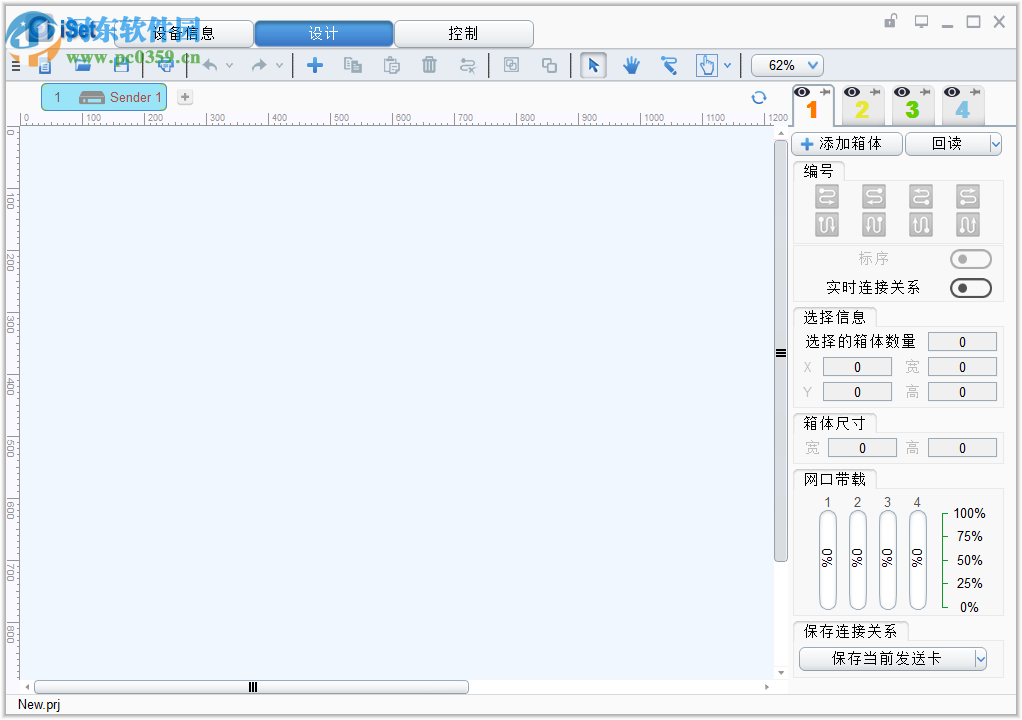
Task: Select the arrow selection tool
Action: [593, 65]
